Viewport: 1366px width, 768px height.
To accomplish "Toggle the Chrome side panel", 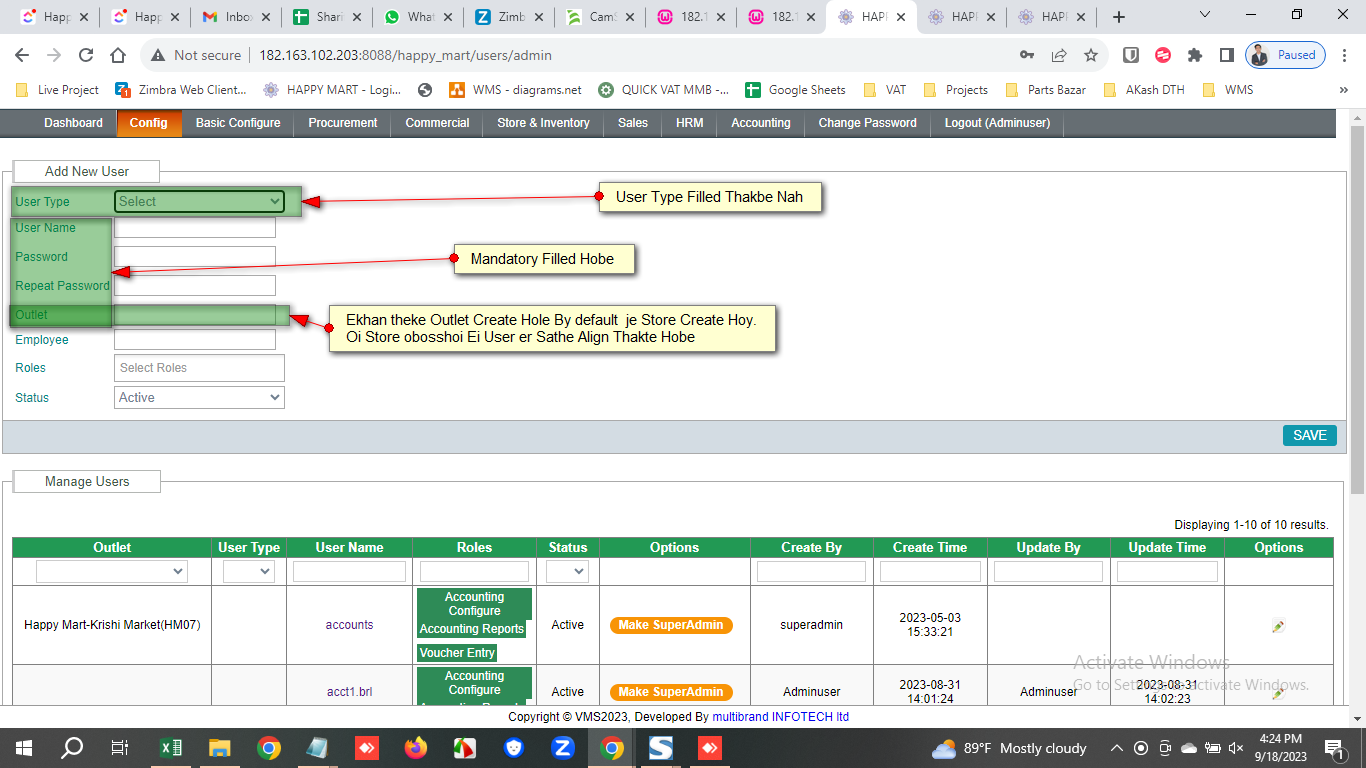I will tap(1227, 55).
